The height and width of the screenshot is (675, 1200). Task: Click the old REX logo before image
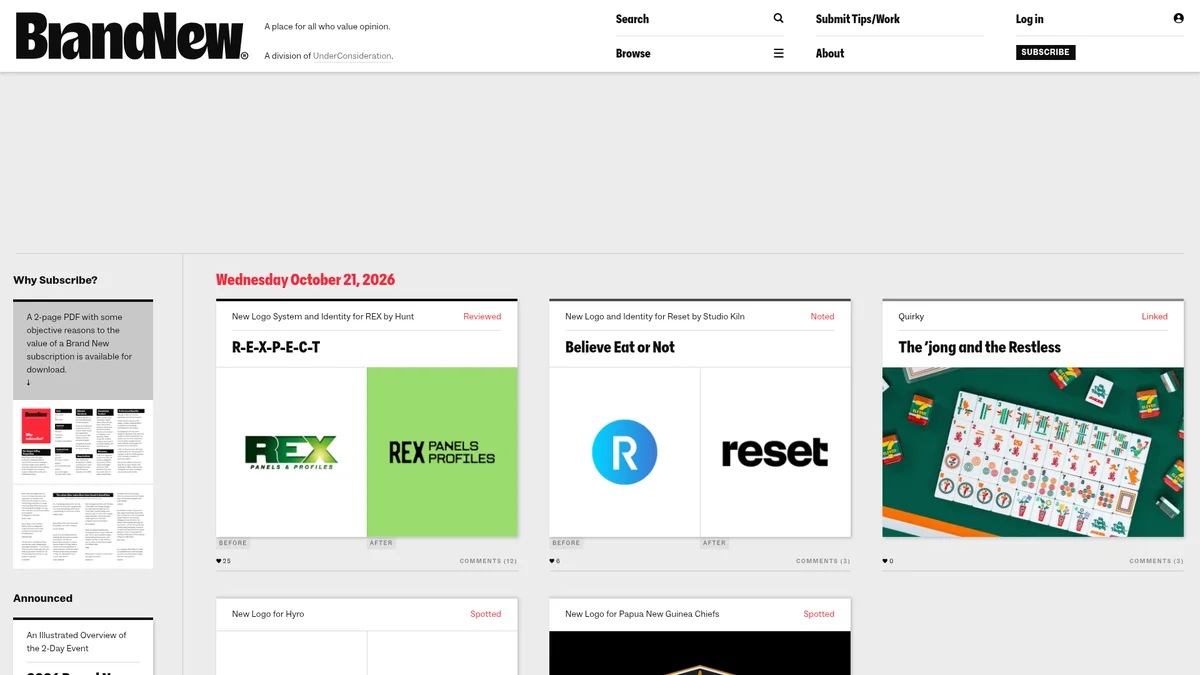click(x=291, y=452)
